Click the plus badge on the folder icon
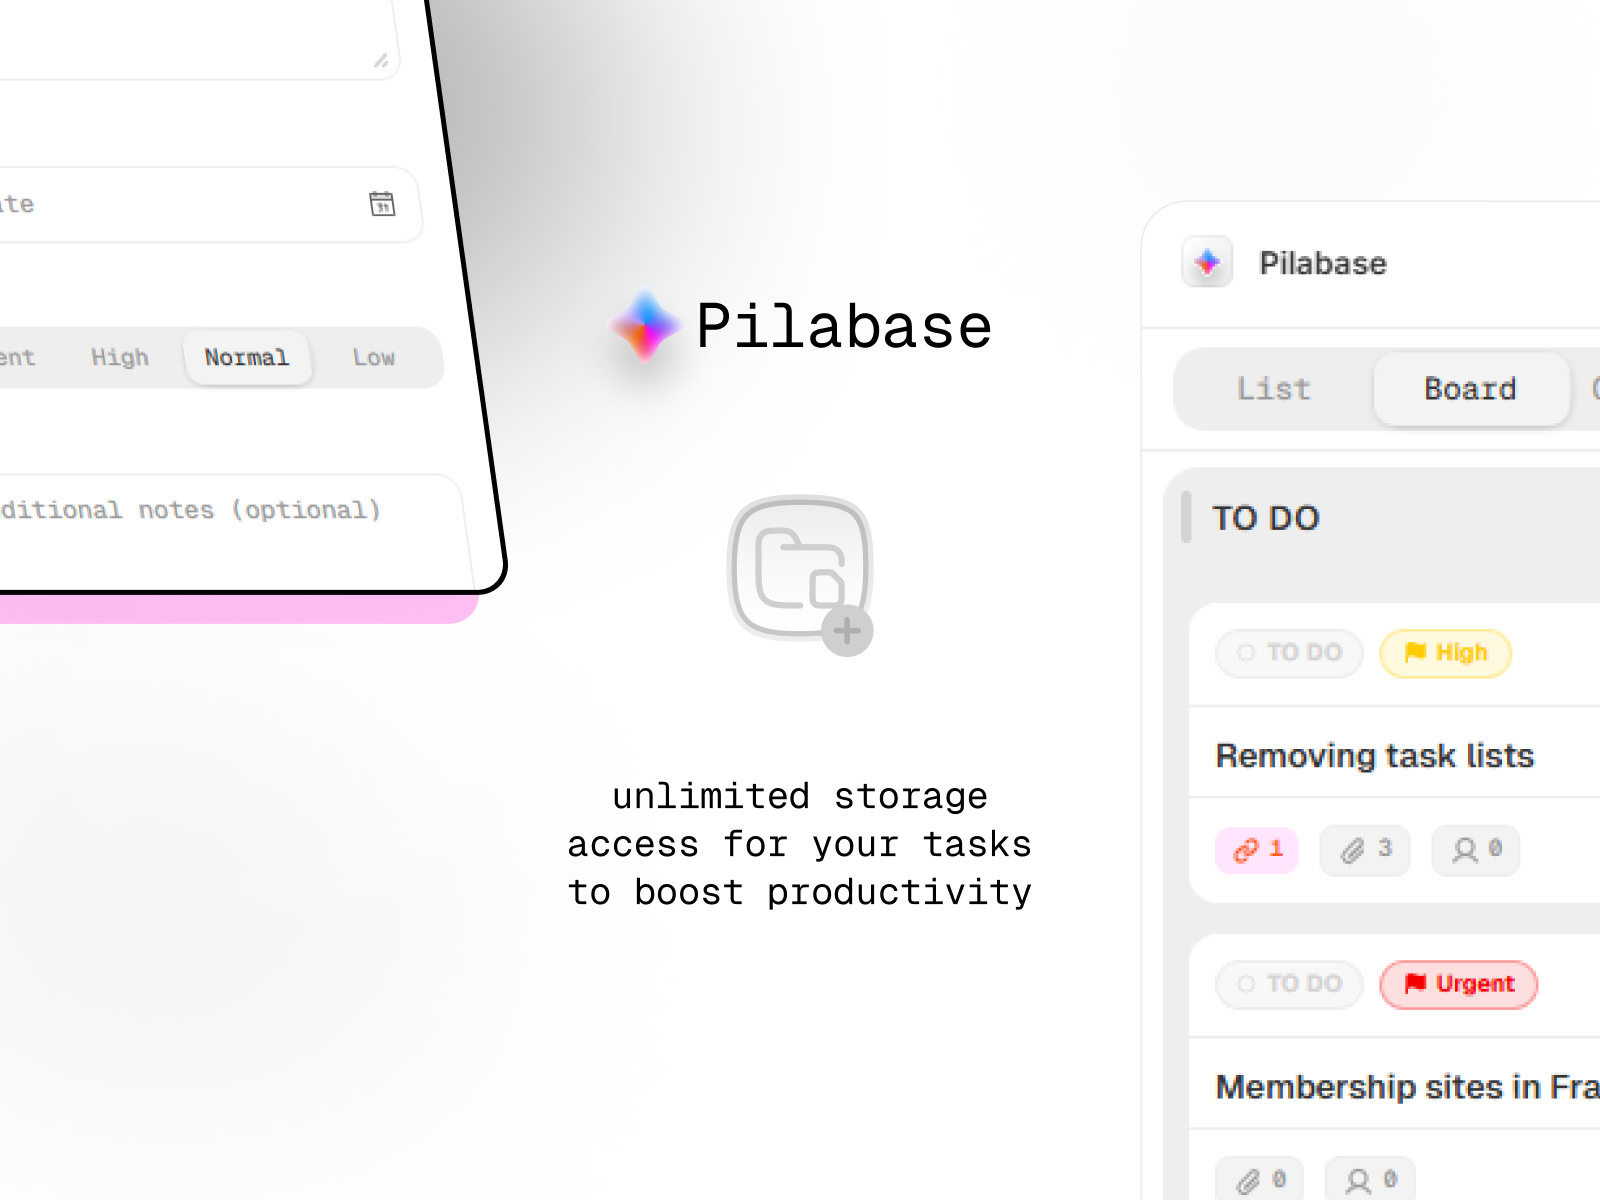Viewport: 1600px width, 1200px height. pyautogui.click(x=846, y=630)
